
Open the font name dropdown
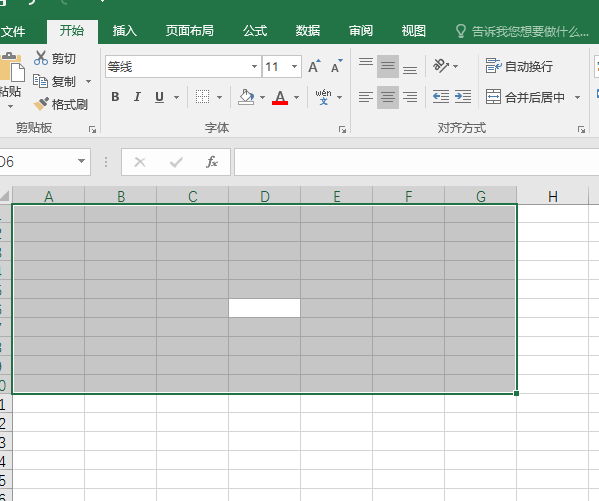[x=254, y=66]
